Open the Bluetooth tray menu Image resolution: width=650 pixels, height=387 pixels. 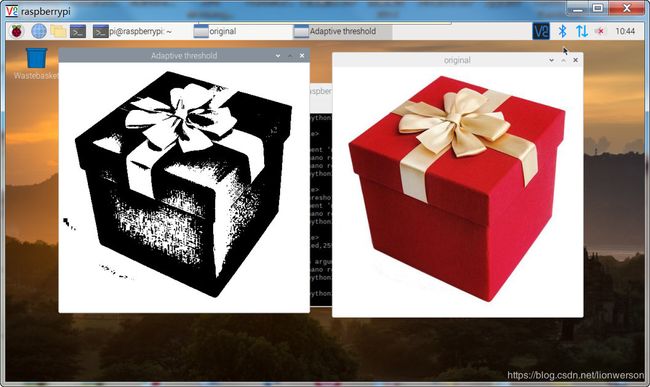[x=562, y=31]
